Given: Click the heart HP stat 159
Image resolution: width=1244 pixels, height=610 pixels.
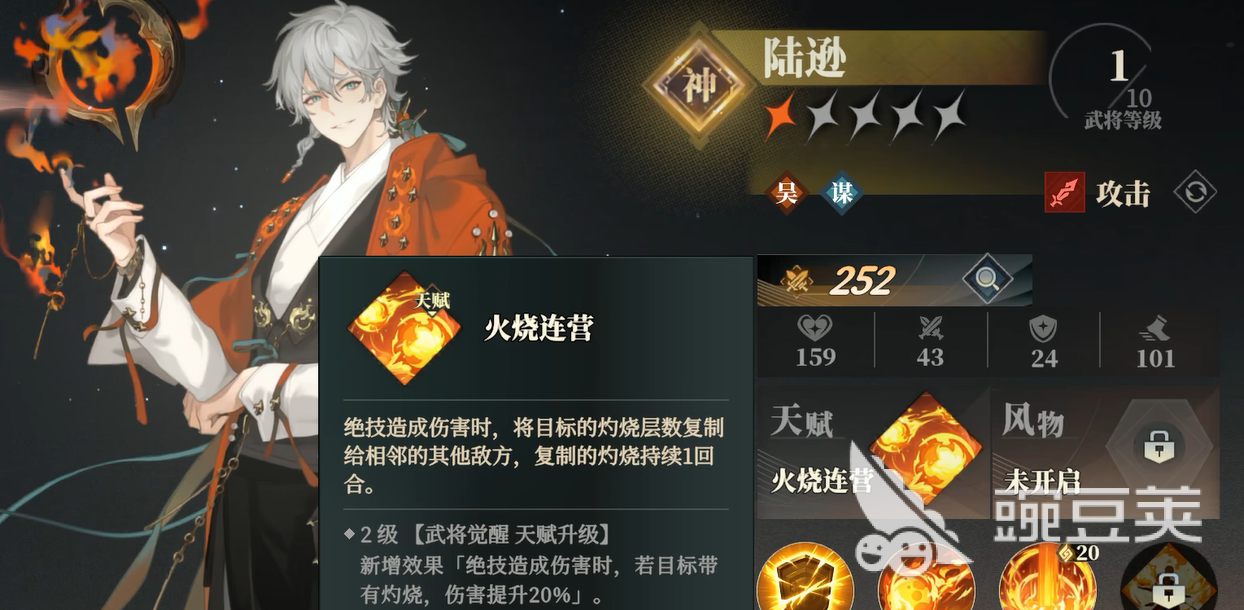Looking at the screenshot, I should pos(815,341).
